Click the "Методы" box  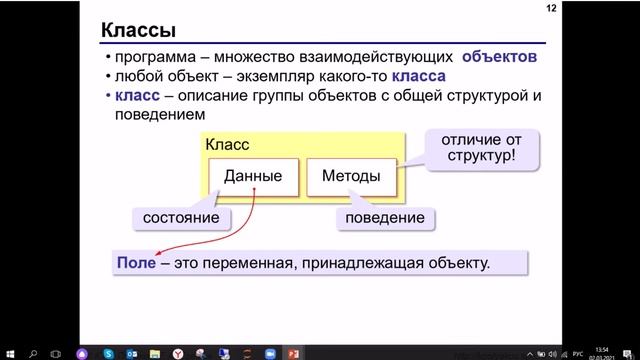(351, 177)
